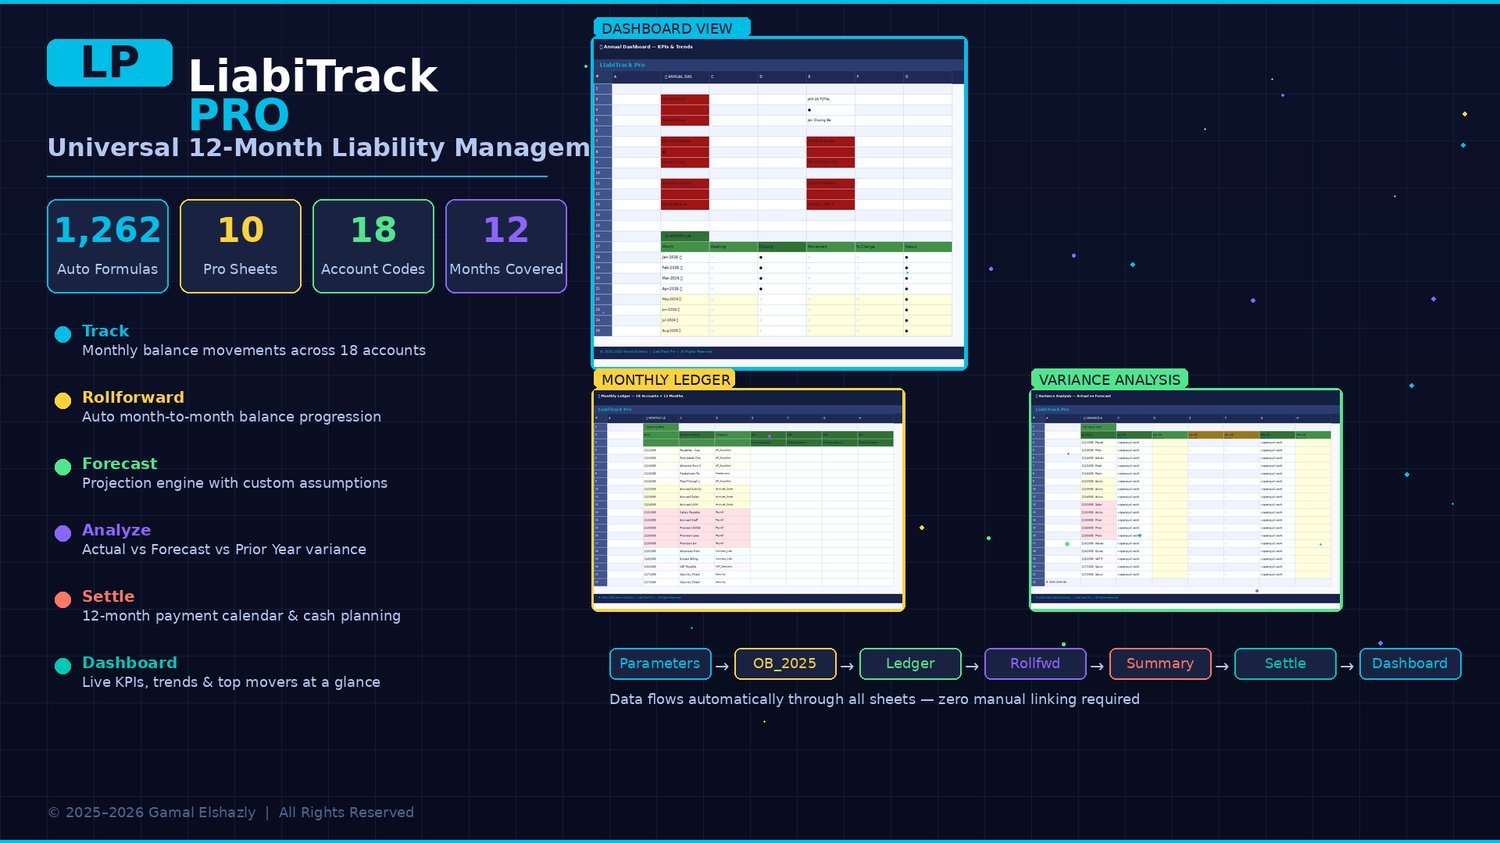Open the Dashboard View spreadsheet preview
This screenshot has width=1500, height=843.
779,203
